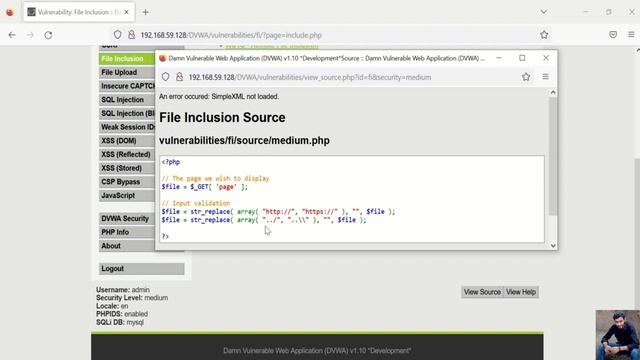Open the hamburger menu in source popup
This screenshot has width=640, height=360.
pyautogui.click(x=545, y=77)
